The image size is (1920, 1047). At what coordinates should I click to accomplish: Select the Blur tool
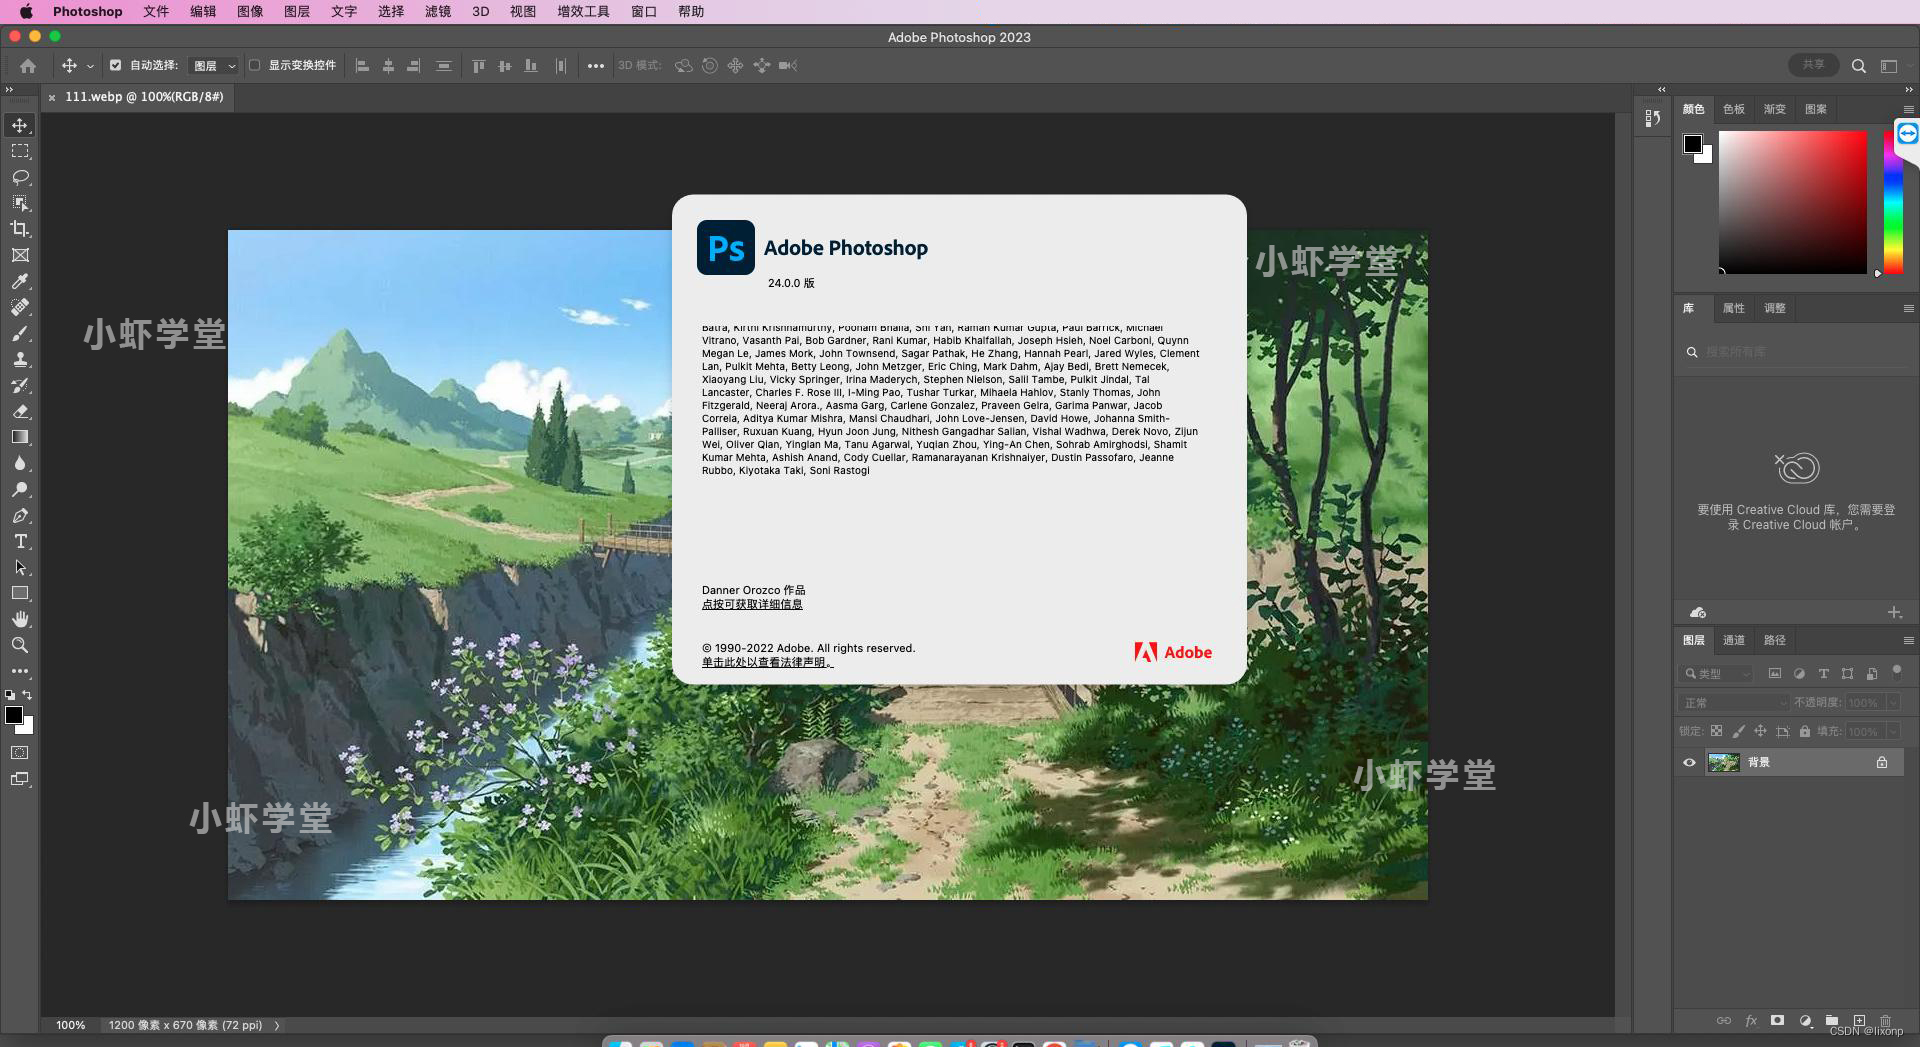tap(20, 463)
